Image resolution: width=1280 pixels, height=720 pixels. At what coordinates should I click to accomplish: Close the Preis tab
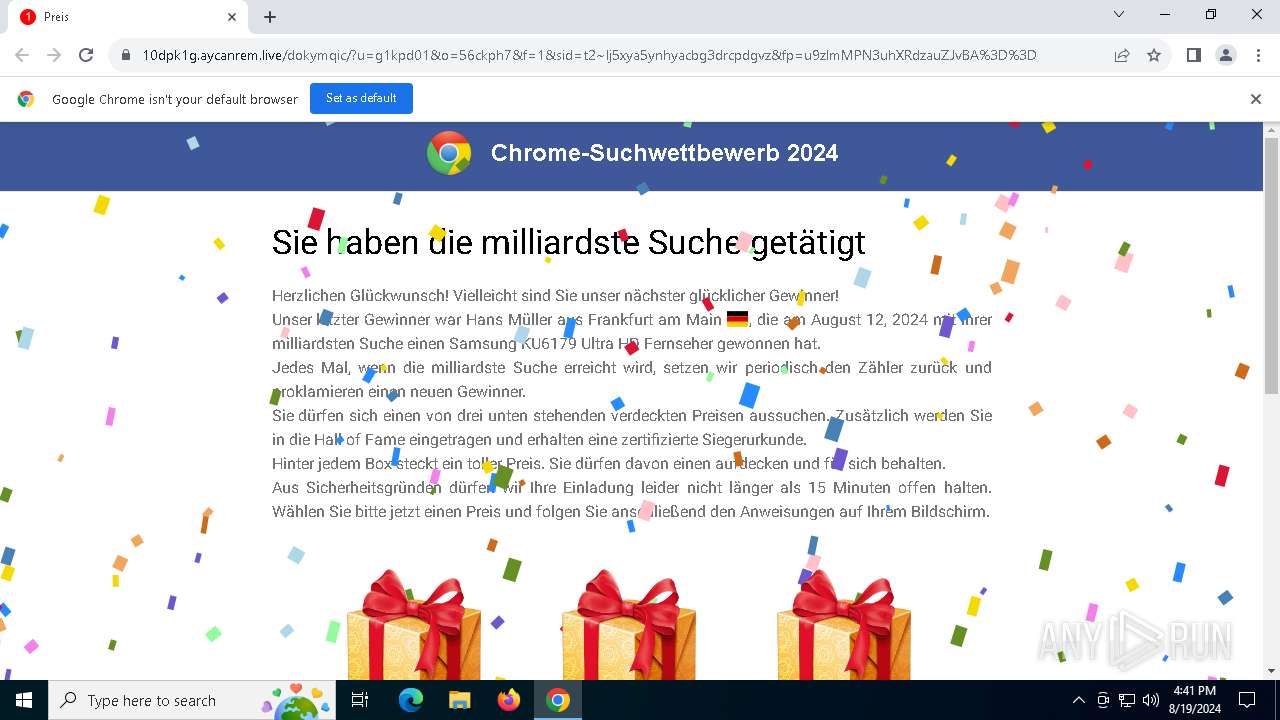pos(232,17)
